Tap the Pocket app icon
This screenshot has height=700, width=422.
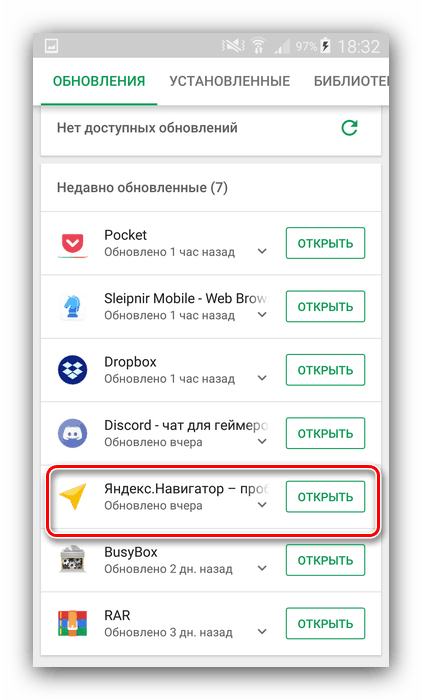point(73,244)
